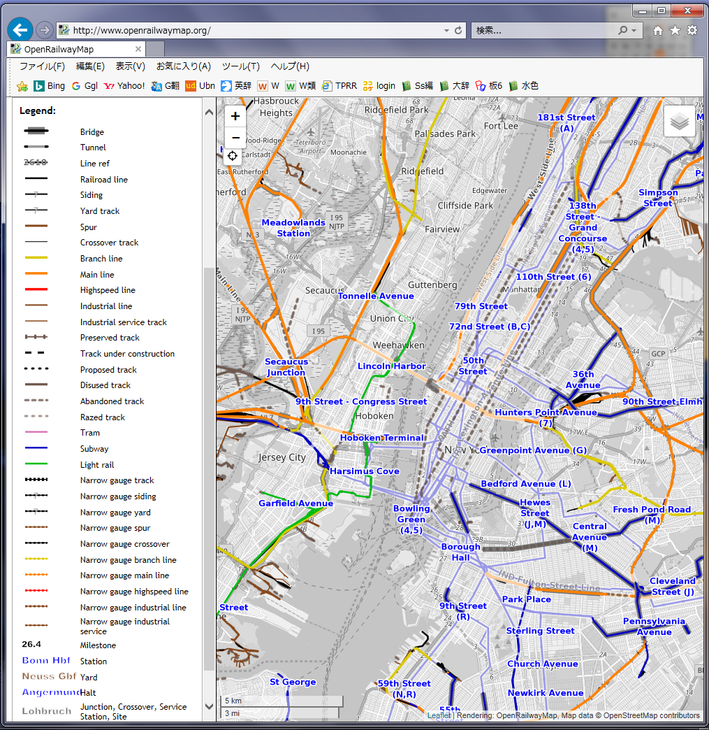The image size is (709, 730).
Task: Click the map zoom in plus button
Action: (236, 116)
